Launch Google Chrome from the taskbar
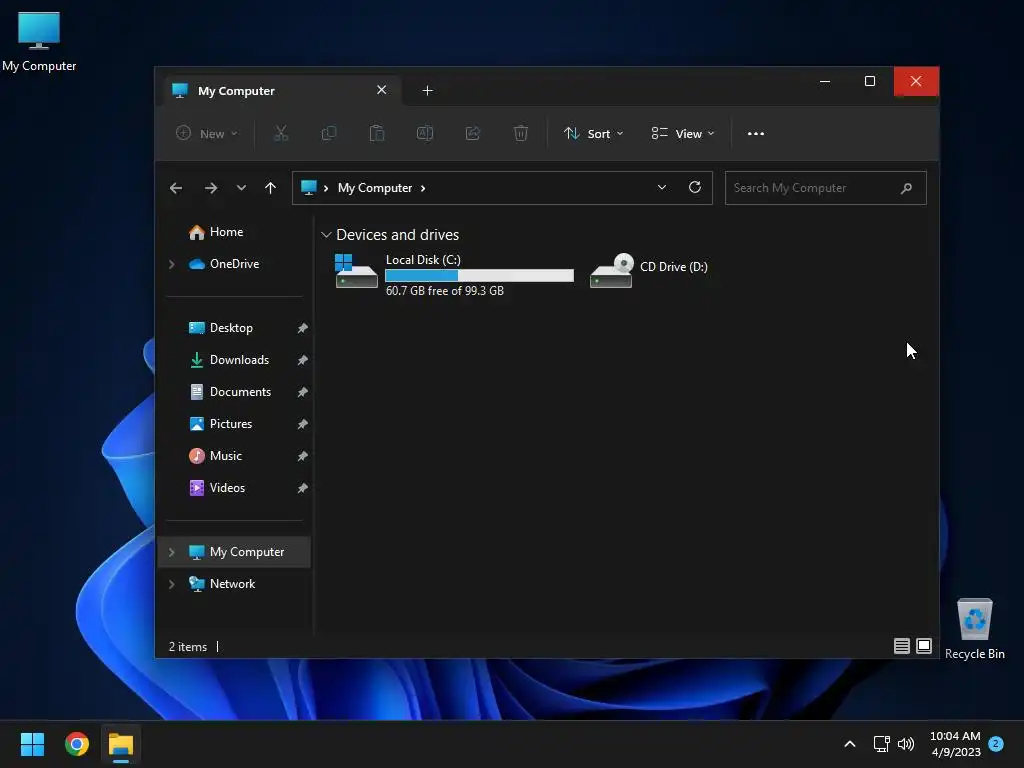 pyautogui.click(x=76, y=744)
